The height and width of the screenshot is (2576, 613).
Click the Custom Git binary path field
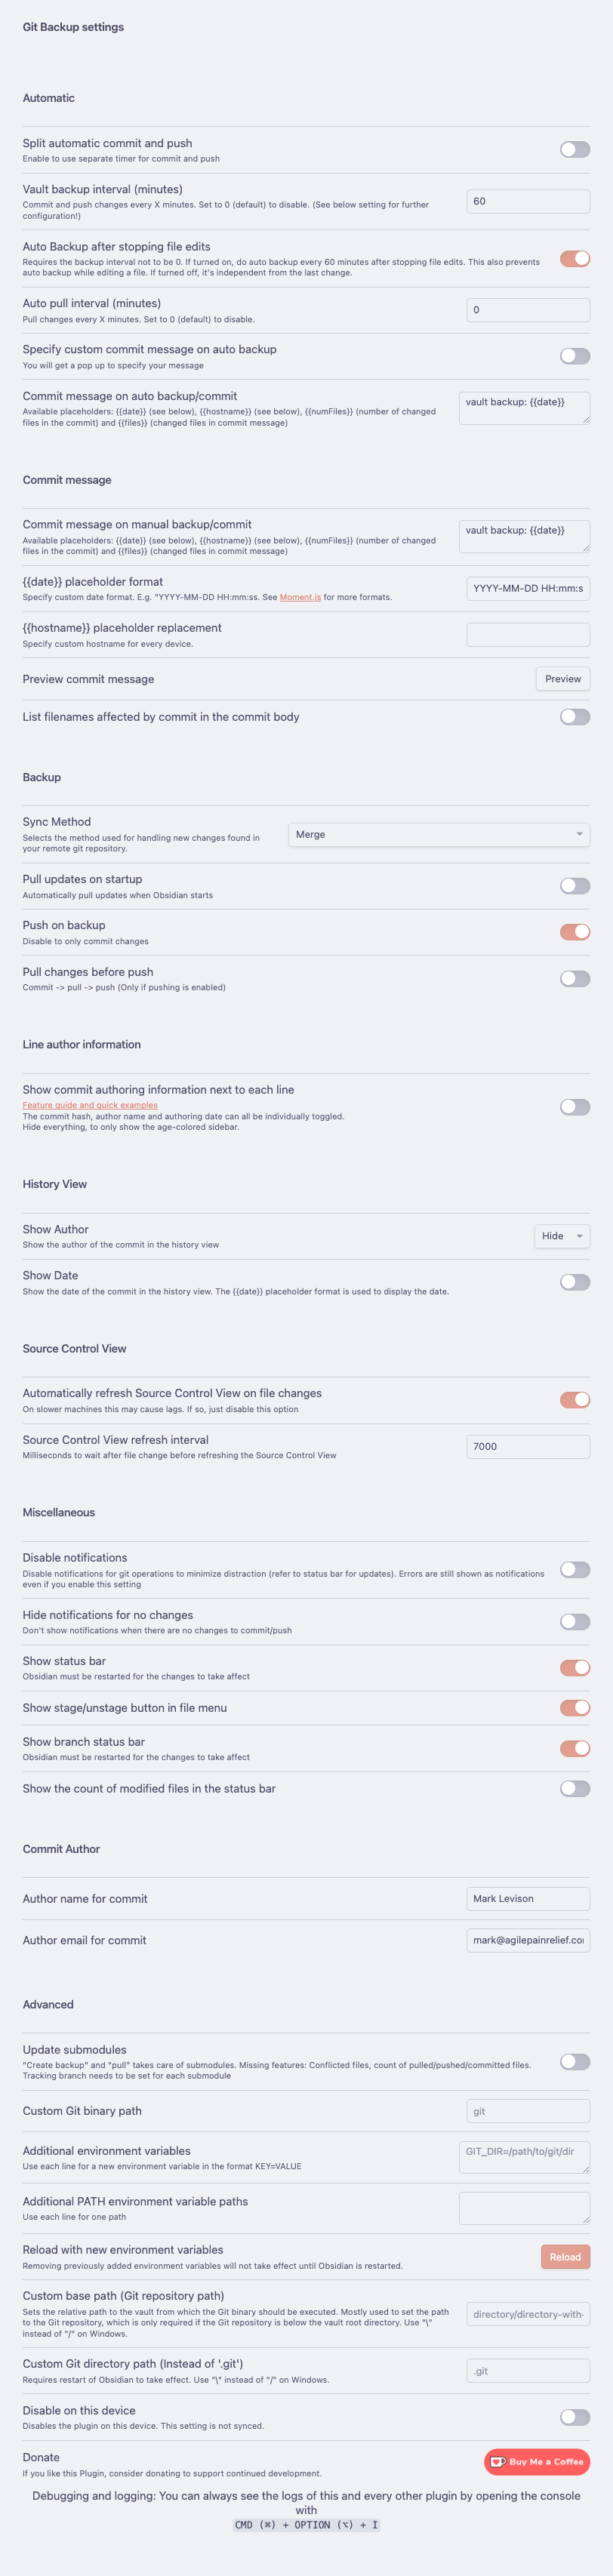[x=527, y=2111]
